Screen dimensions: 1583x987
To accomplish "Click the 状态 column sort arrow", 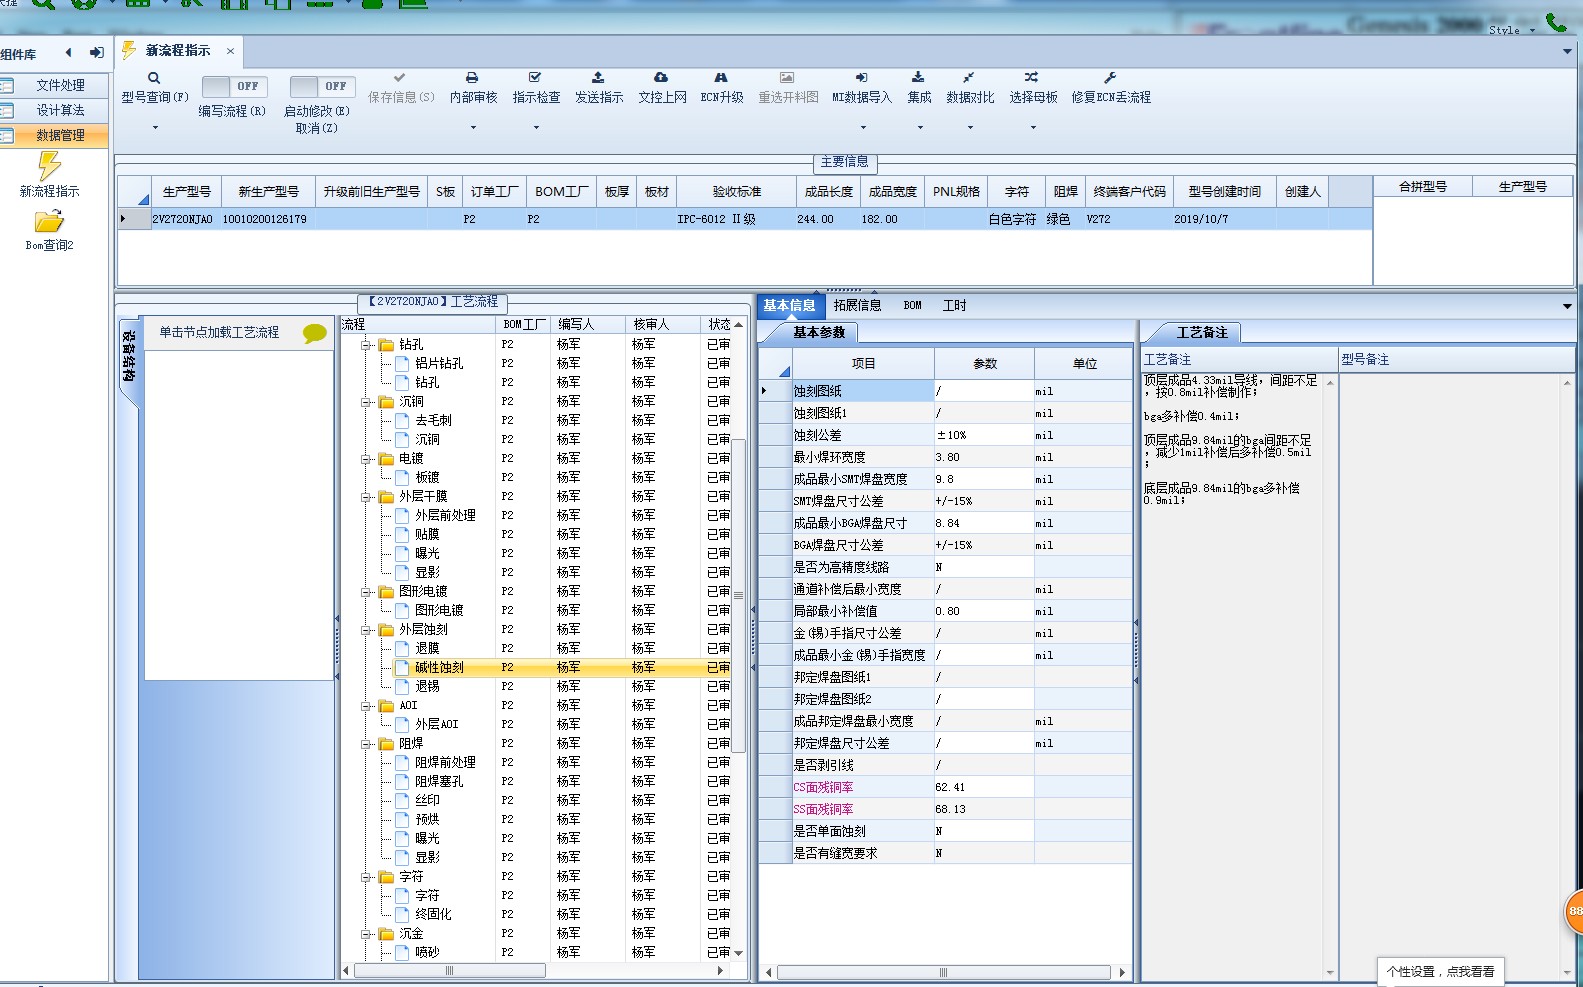I will [x=738, y=325].
